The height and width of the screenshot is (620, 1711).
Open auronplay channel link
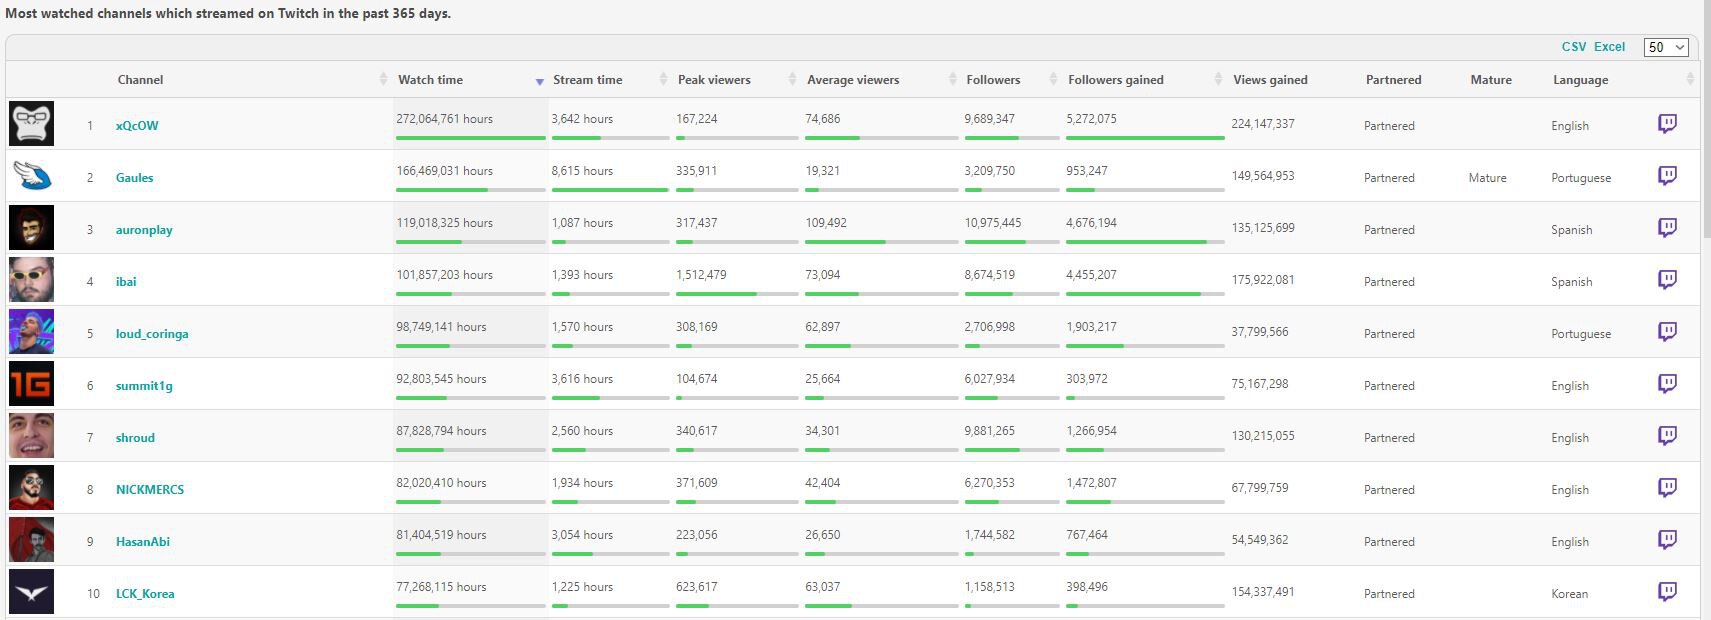[x=144, y=230]
